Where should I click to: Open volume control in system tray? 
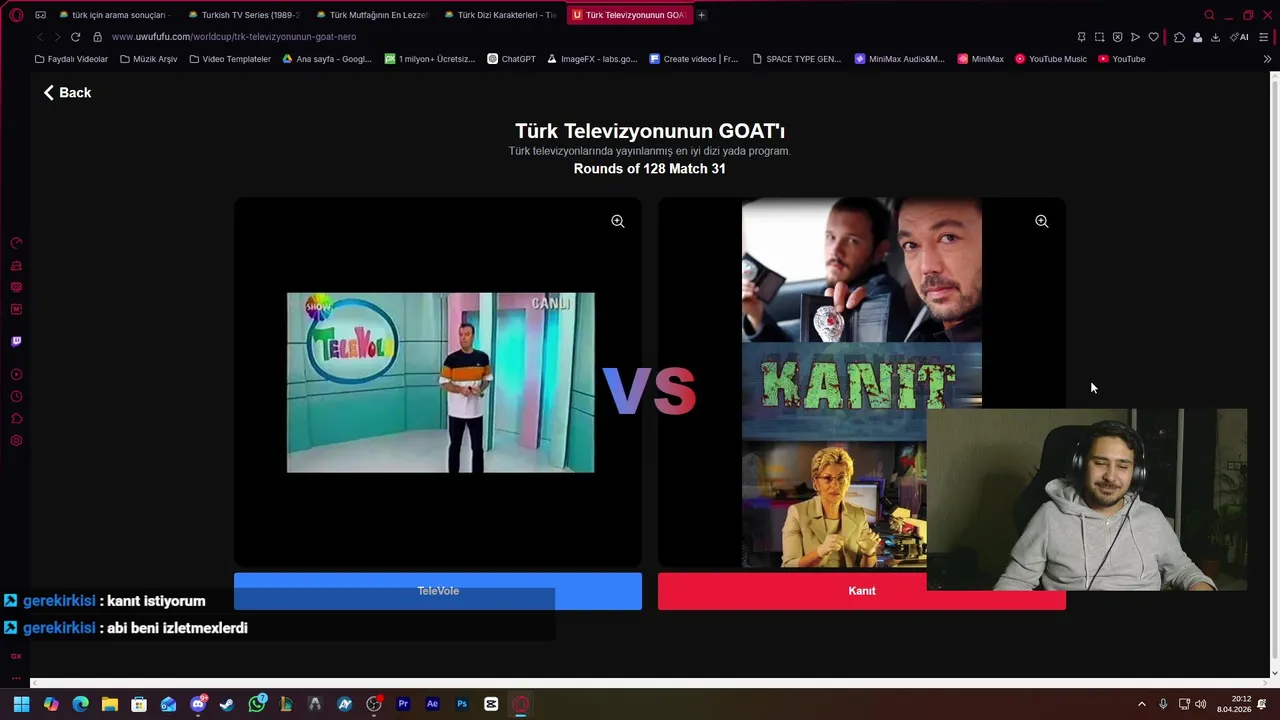[1200, 704]
